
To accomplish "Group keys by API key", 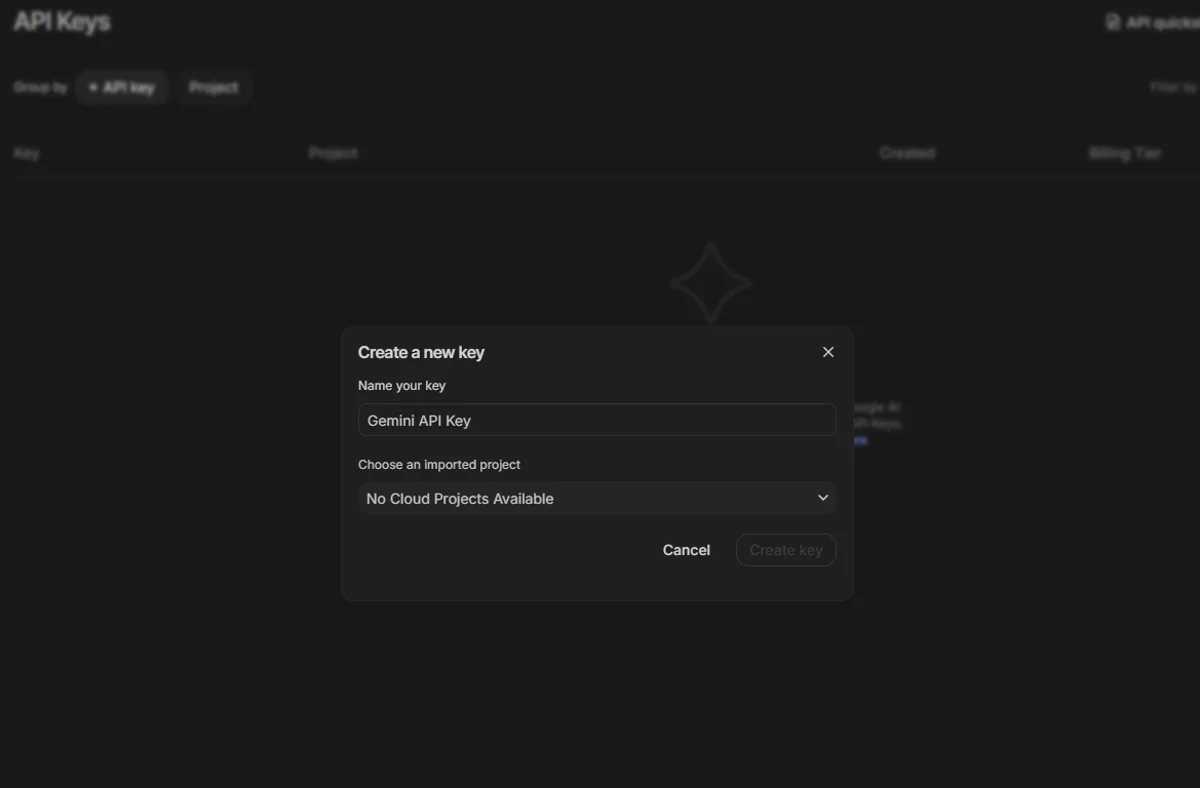I will (122, 88).
